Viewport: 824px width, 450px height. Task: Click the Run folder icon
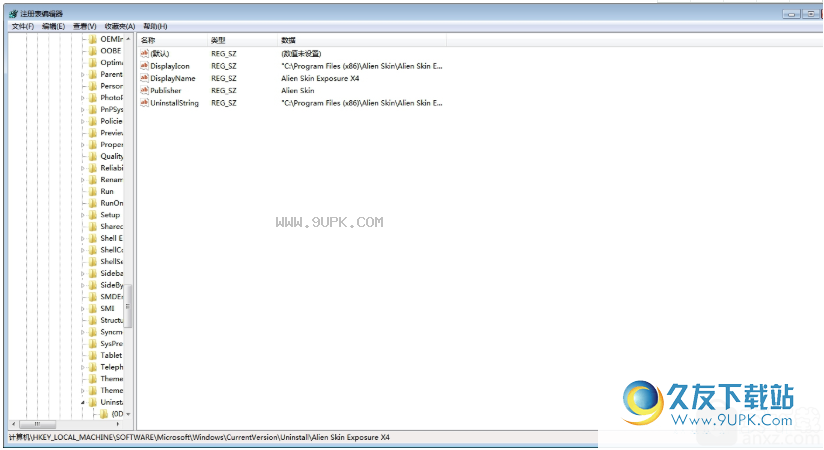point(93,191)
